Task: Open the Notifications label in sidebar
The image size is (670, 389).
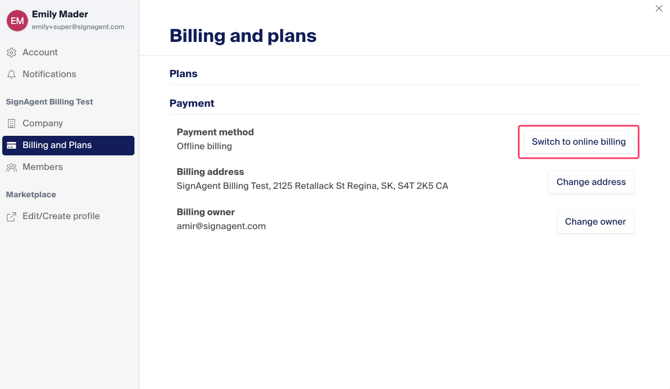Action: click(49, 74)
